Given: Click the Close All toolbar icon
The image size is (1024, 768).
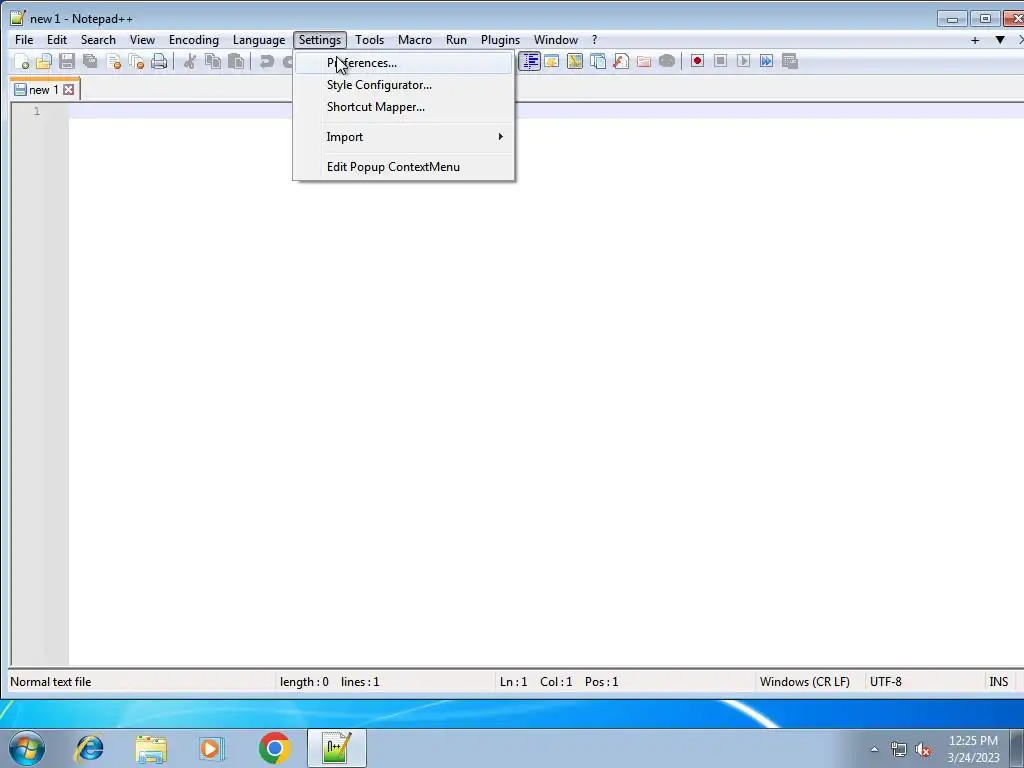Looking at the screenshot, I should click(136, 61).
